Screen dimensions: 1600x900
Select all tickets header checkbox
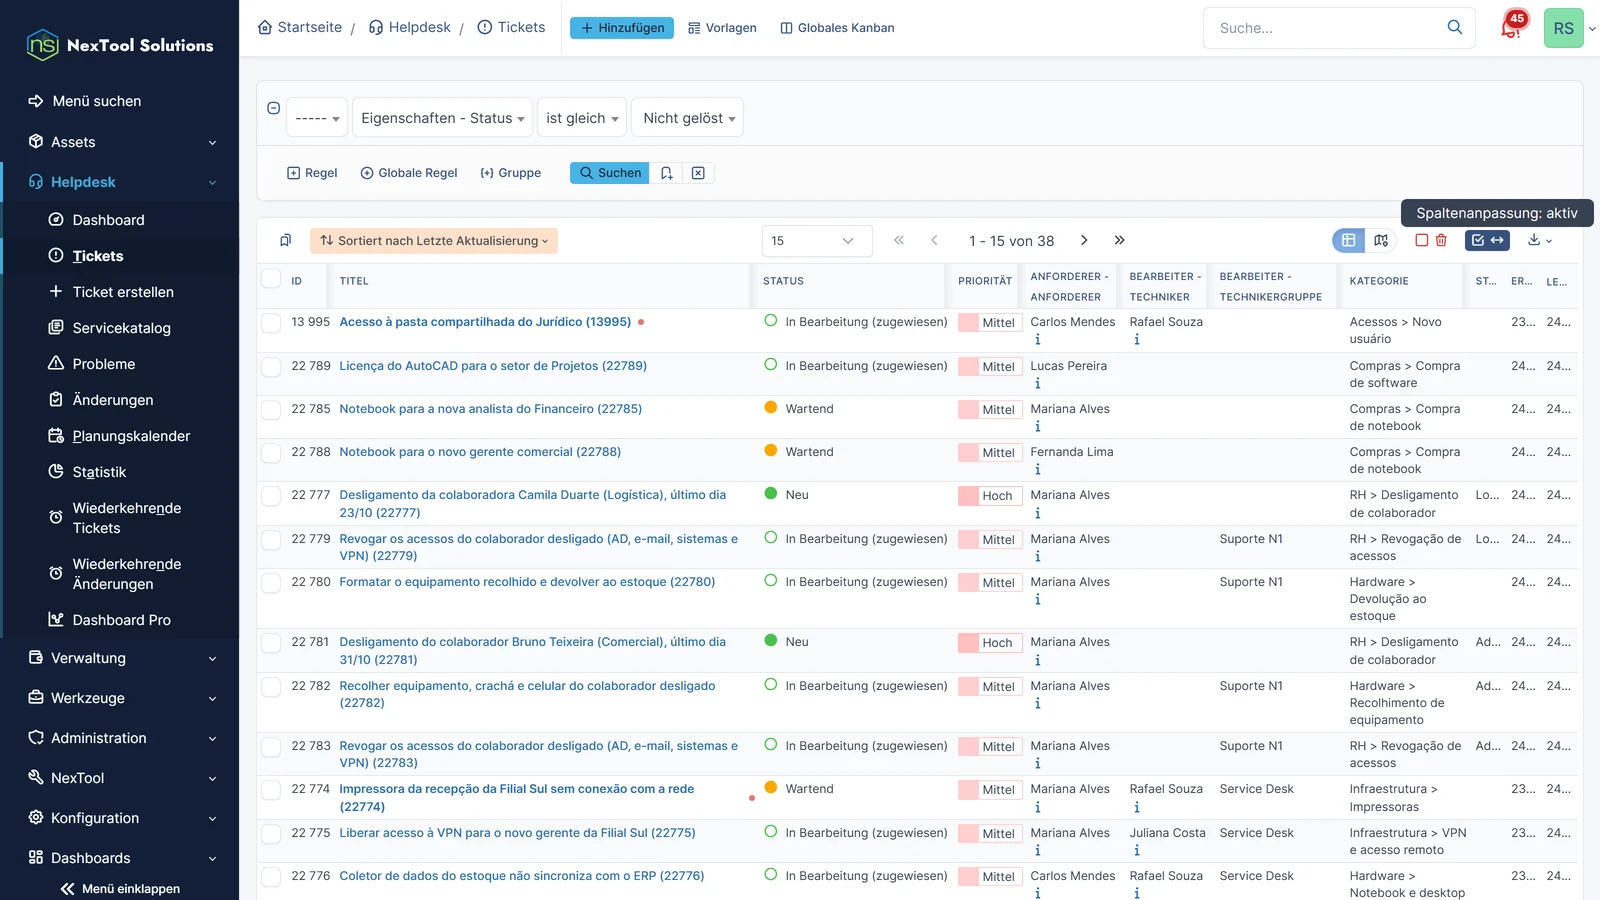pyautogui.click(x=271, y=278)
